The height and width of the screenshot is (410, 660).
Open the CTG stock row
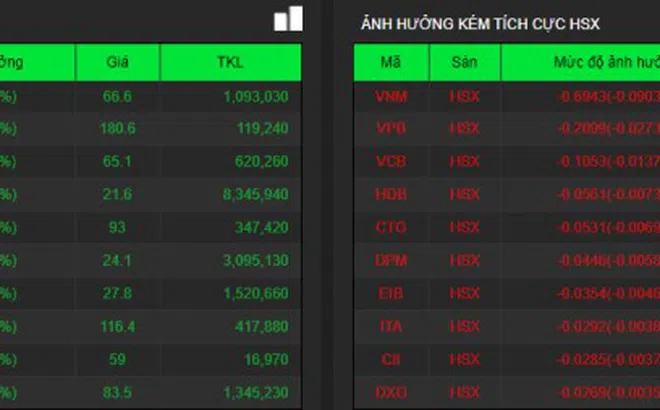pos(391,227)
